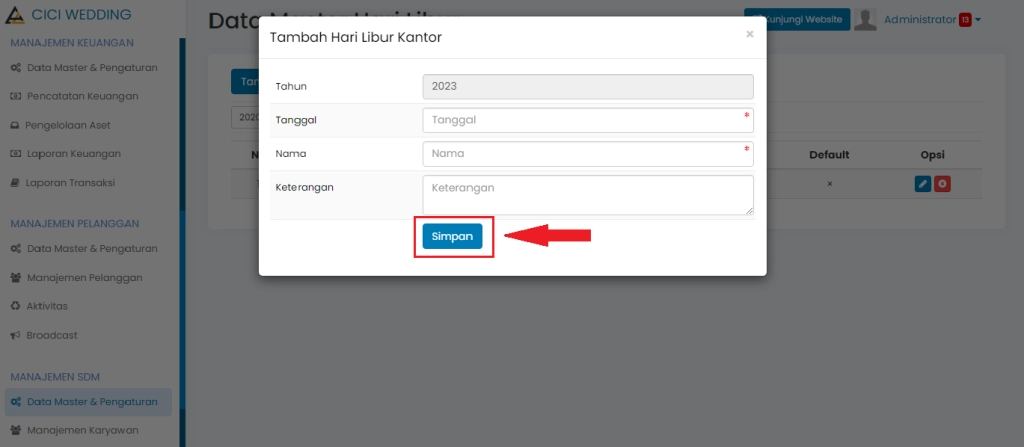
Task: Click the Administrator avatar picture
Action: [x=866, y=19]
